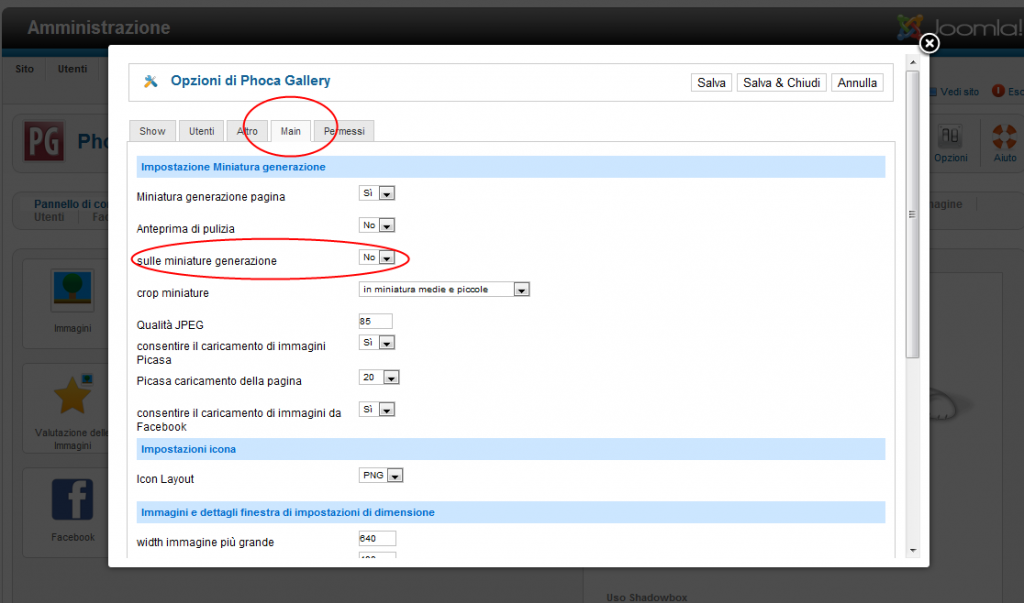Click the Opzioni toolbar icon in the background

950,143
